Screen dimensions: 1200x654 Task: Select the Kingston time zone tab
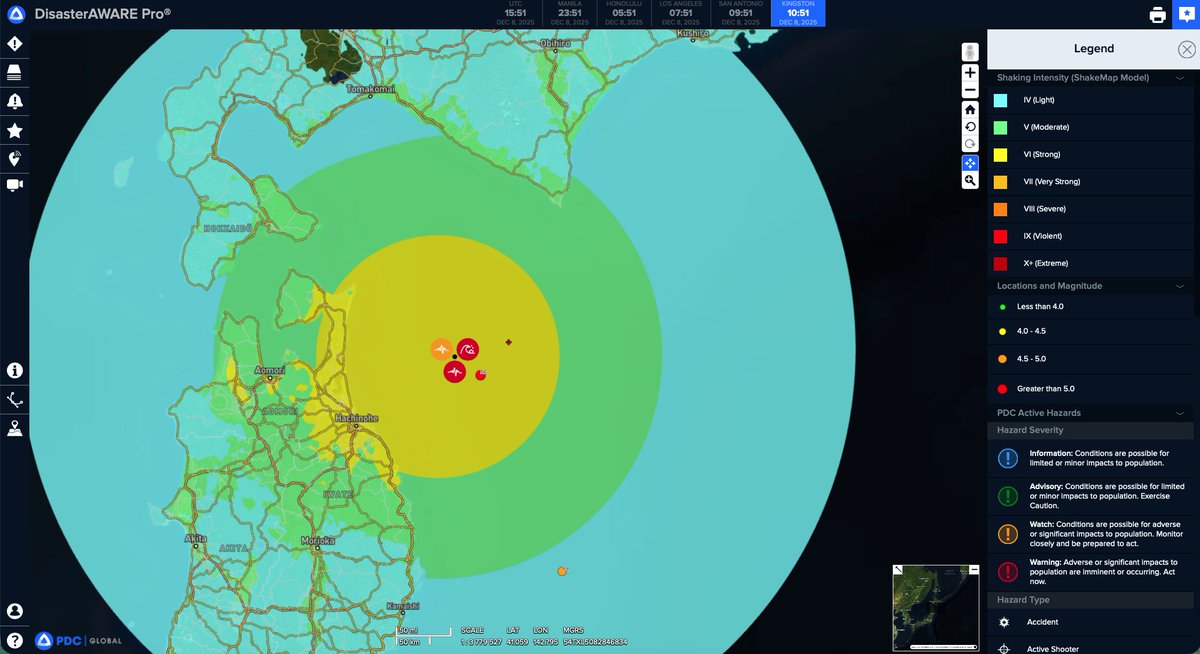coord(798,13)
